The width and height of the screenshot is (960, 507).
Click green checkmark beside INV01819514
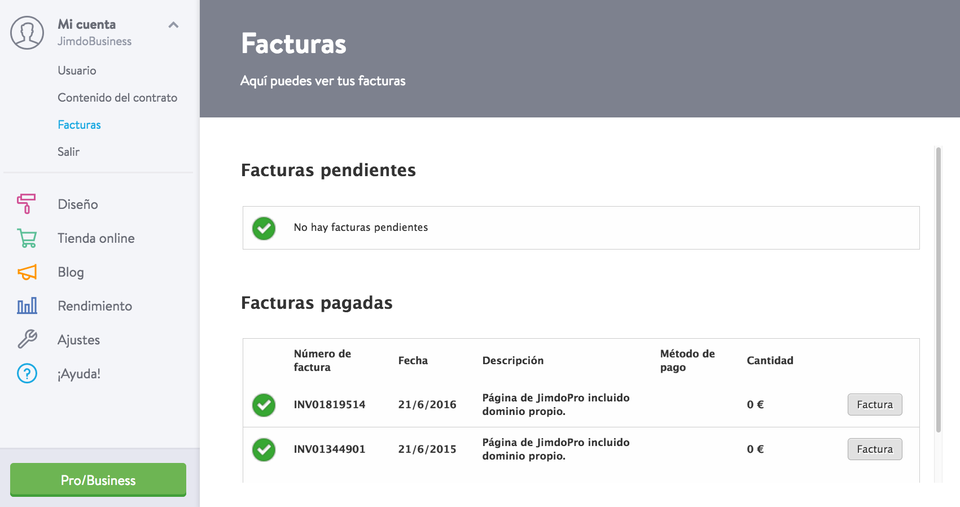(264, 405)
